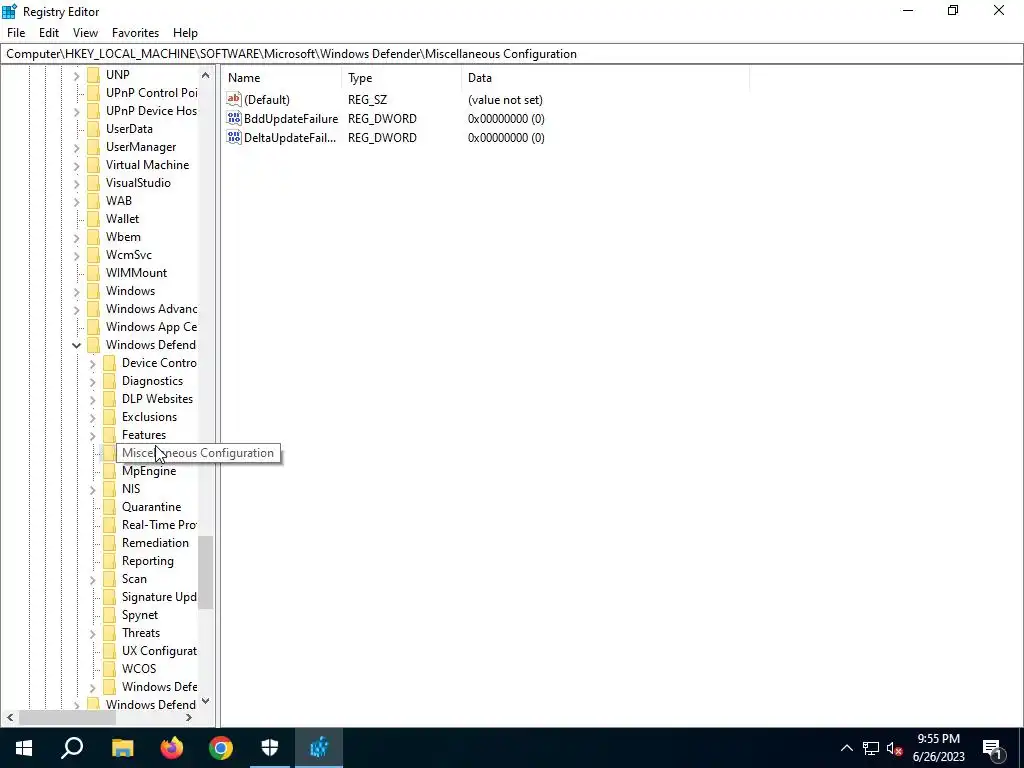Open File Explorer from taskbar
Image resolution: width=1024 pixels, height=768 pixels.
[x=122, y=748]
